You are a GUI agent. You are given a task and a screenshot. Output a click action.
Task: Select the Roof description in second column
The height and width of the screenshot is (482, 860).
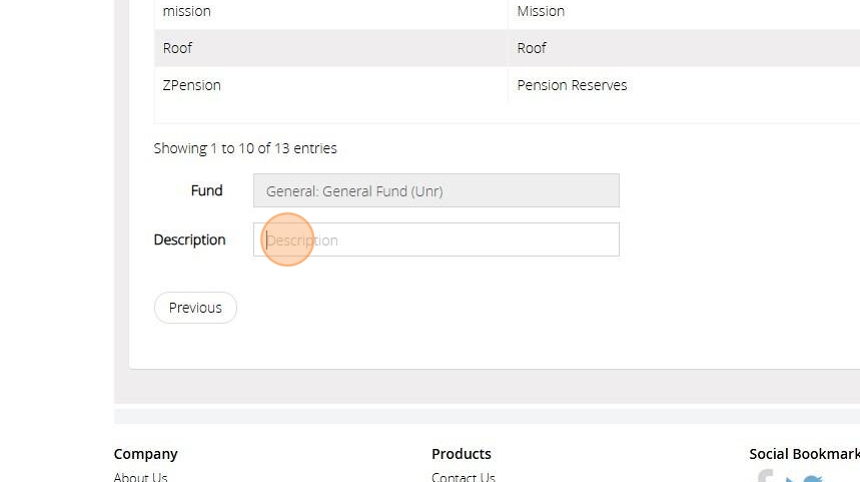532,48
